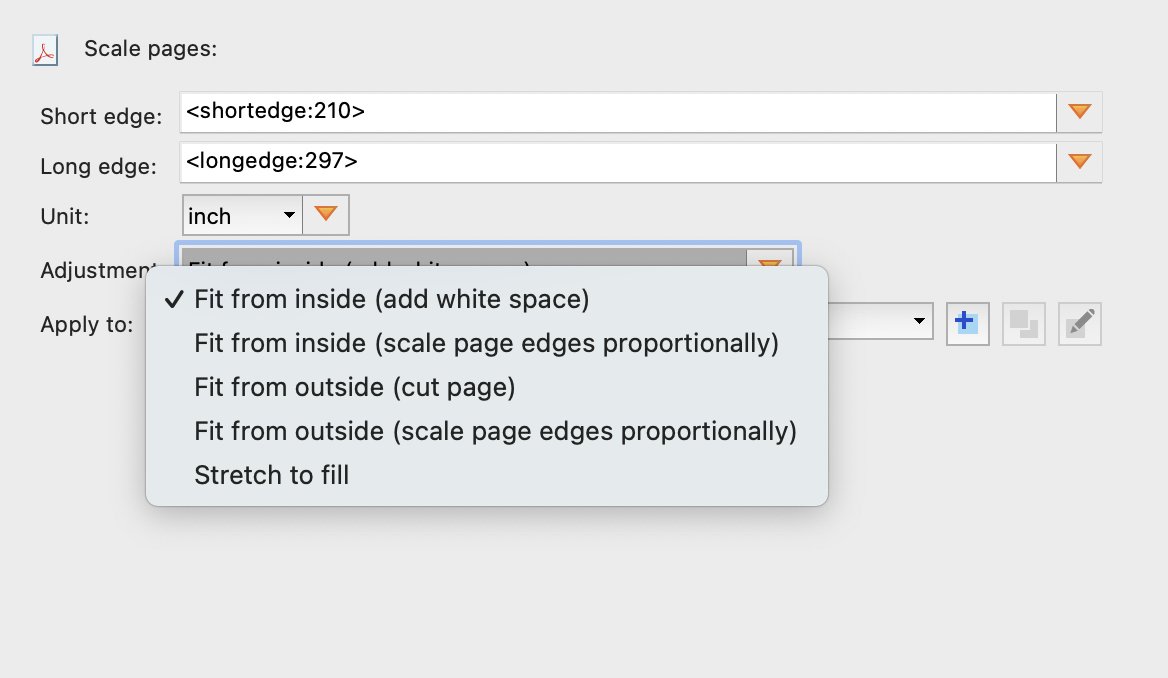Screen dimensions: 1168x678
Task: Click the blue plus icon to add an action
Action: click(967, 323)
